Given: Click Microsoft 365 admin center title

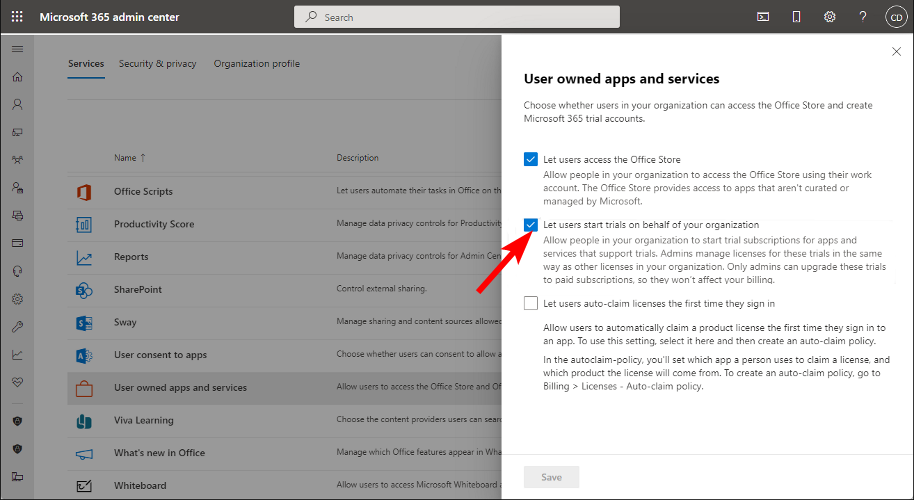Looking at the screenshot, I should [x=110, y=17].
